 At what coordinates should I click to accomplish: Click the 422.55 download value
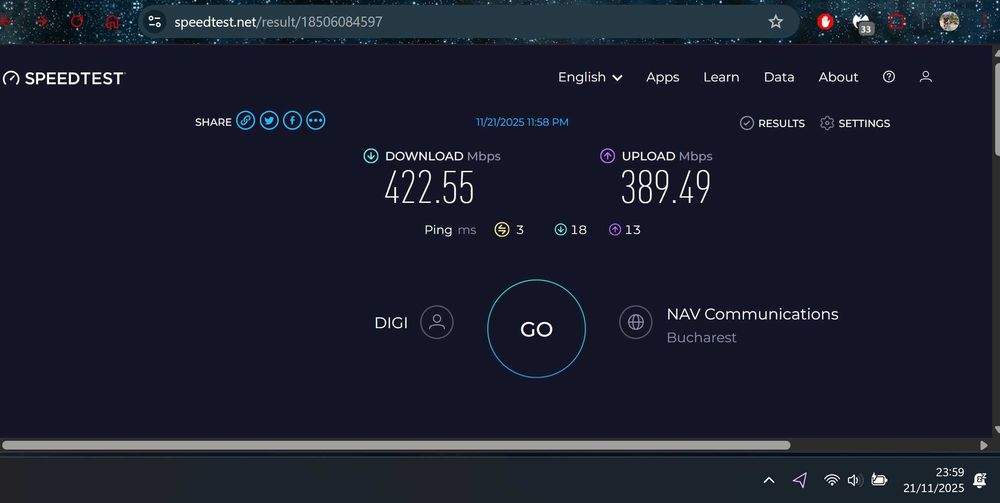pos(430,187)
